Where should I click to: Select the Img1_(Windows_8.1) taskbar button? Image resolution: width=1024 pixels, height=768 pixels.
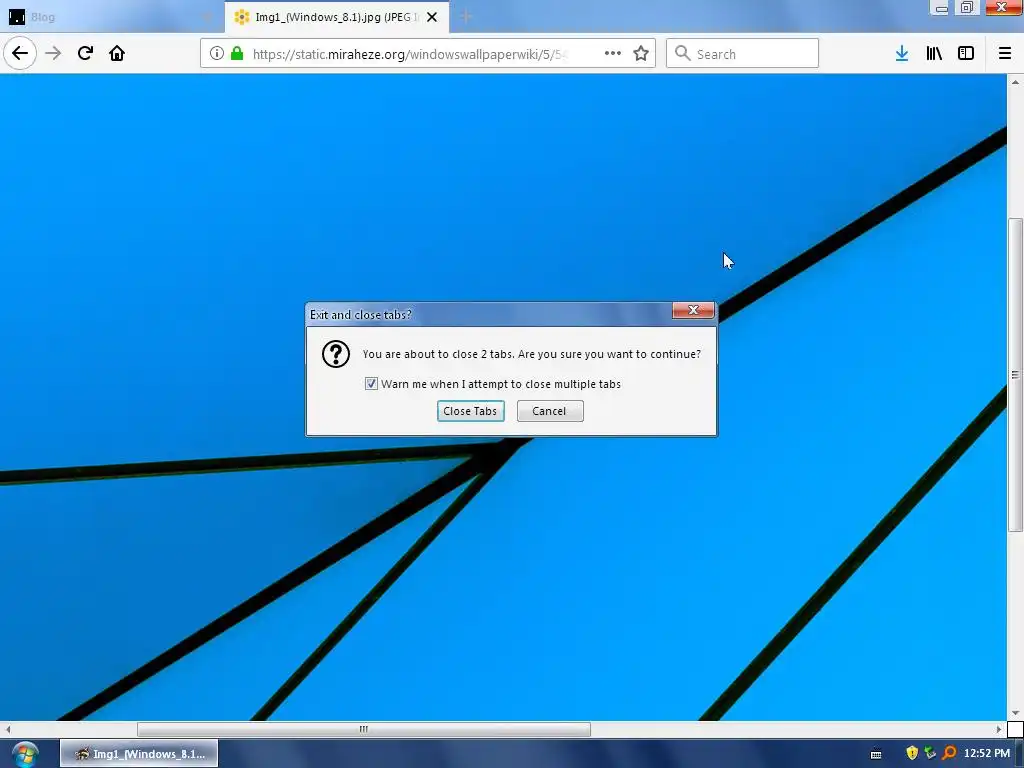[139, 754]
